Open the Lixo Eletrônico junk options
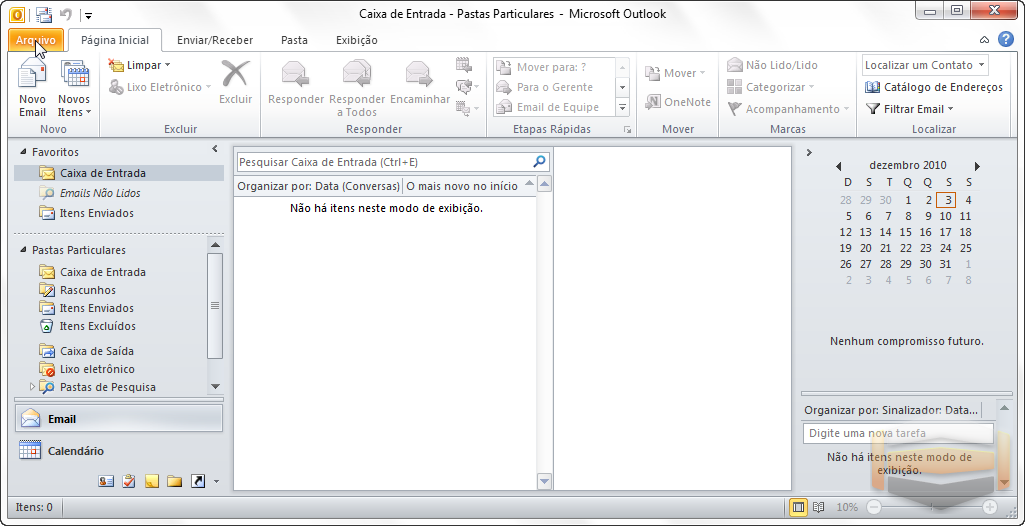Screen dimensions: 1025x526 [160, 87]
